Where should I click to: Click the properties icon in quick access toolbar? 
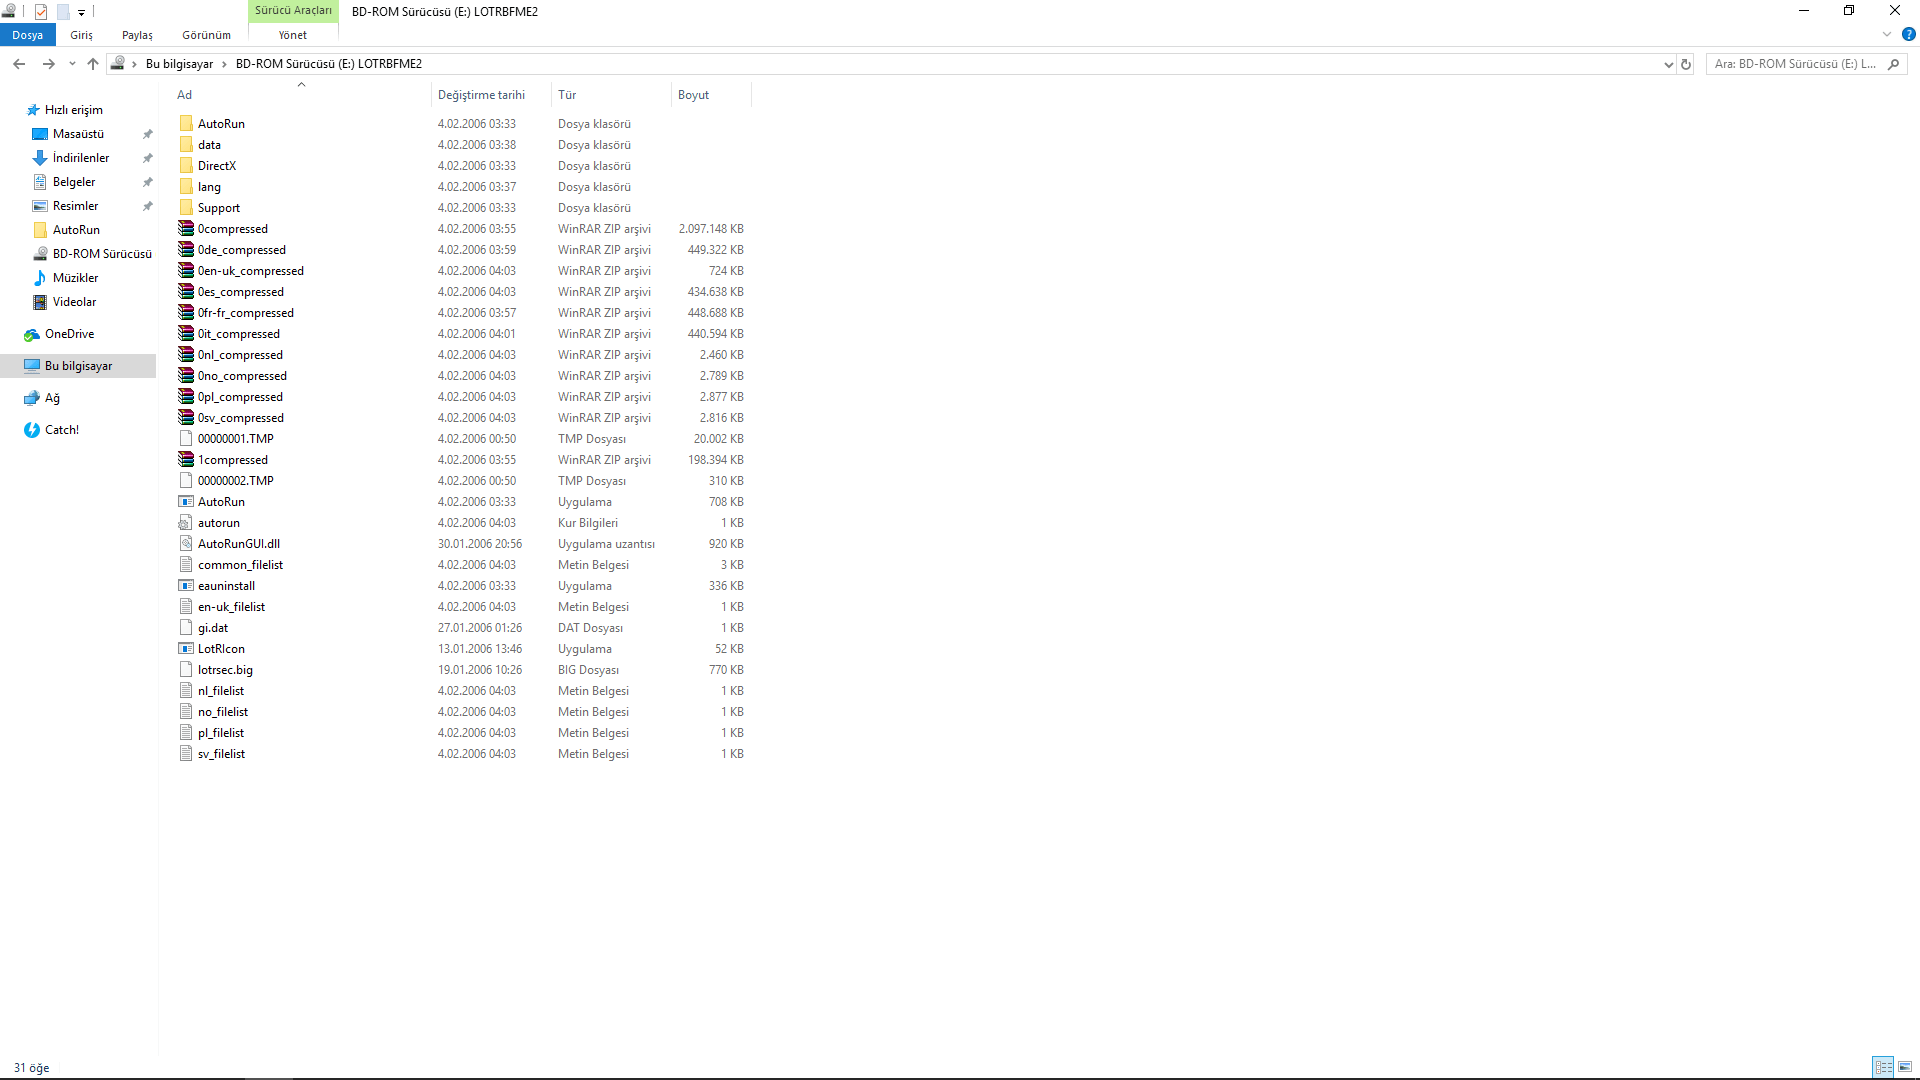point(41,12)
